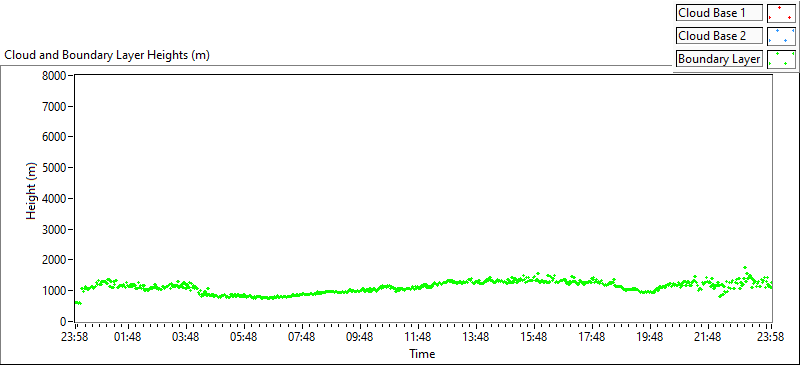Select the Cloud Base 1 legend label

coord(719,13)
